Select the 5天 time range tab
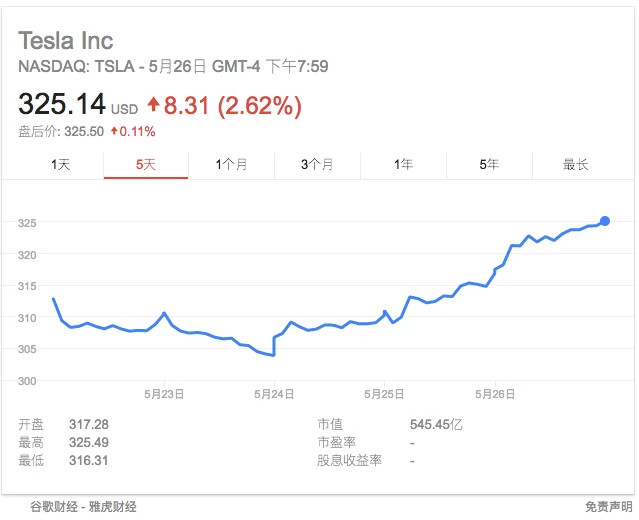Viewport: 639px width, 520px height. click(x=146, y=165)
